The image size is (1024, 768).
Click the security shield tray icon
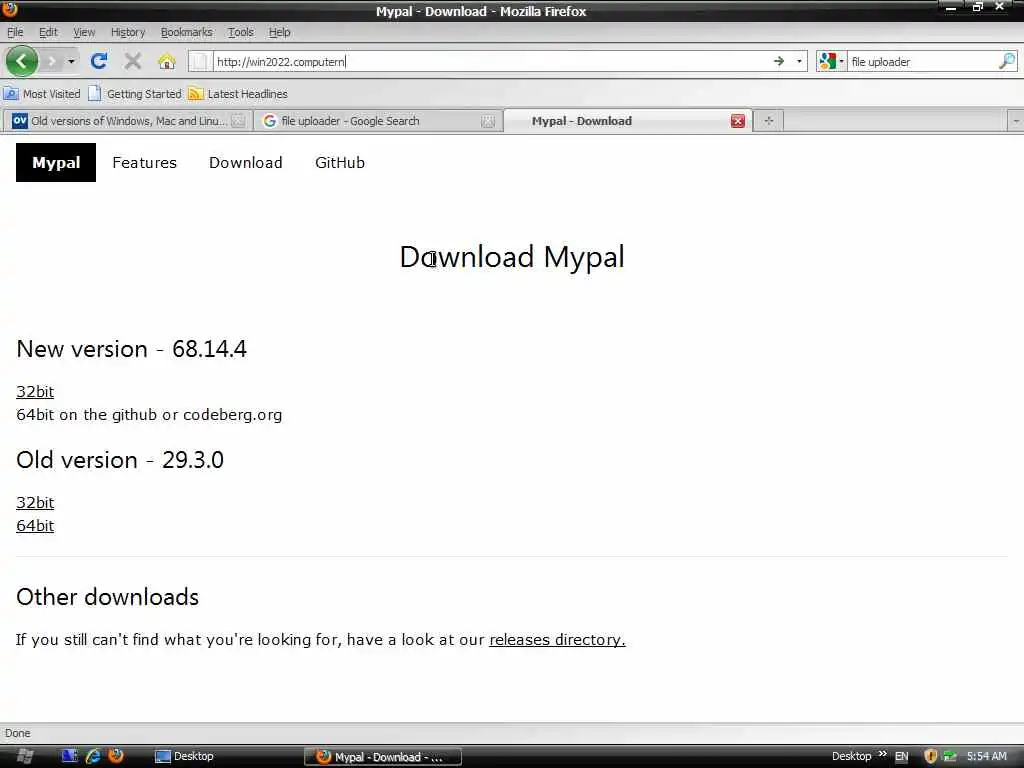click(x=931, y=756)
